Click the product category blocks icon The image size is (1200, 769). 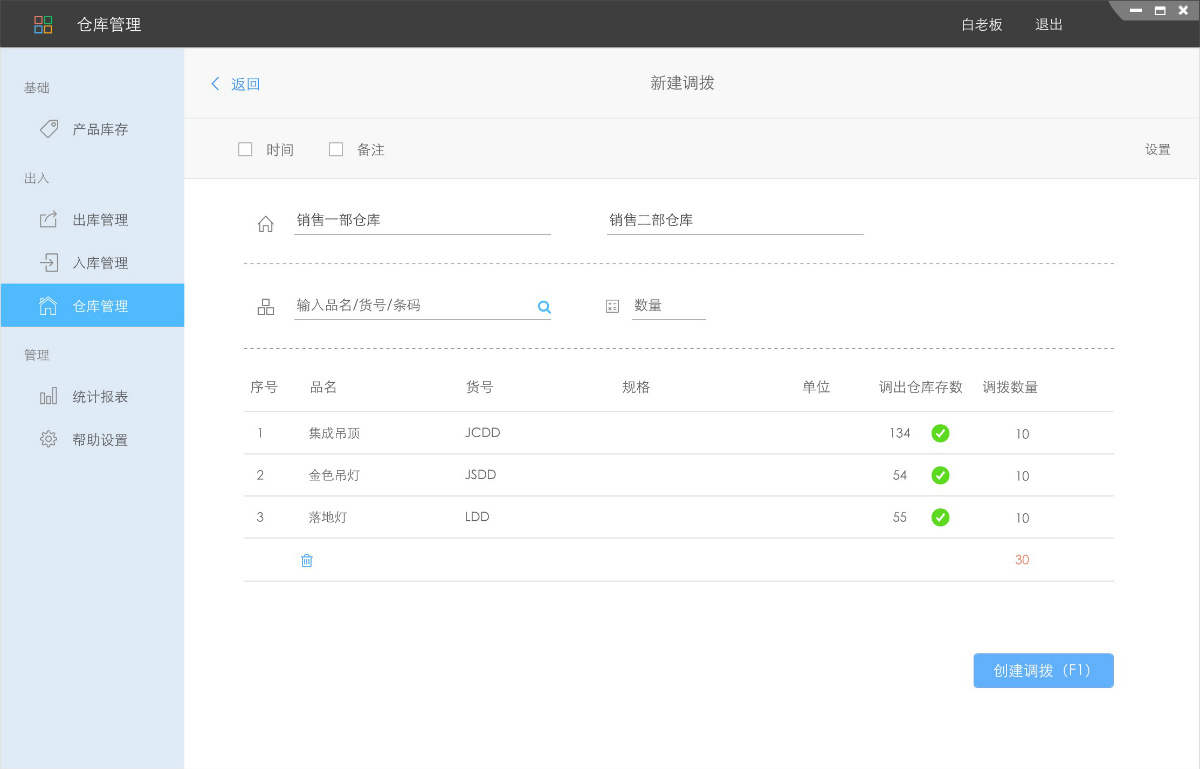(x=266, y=307)
